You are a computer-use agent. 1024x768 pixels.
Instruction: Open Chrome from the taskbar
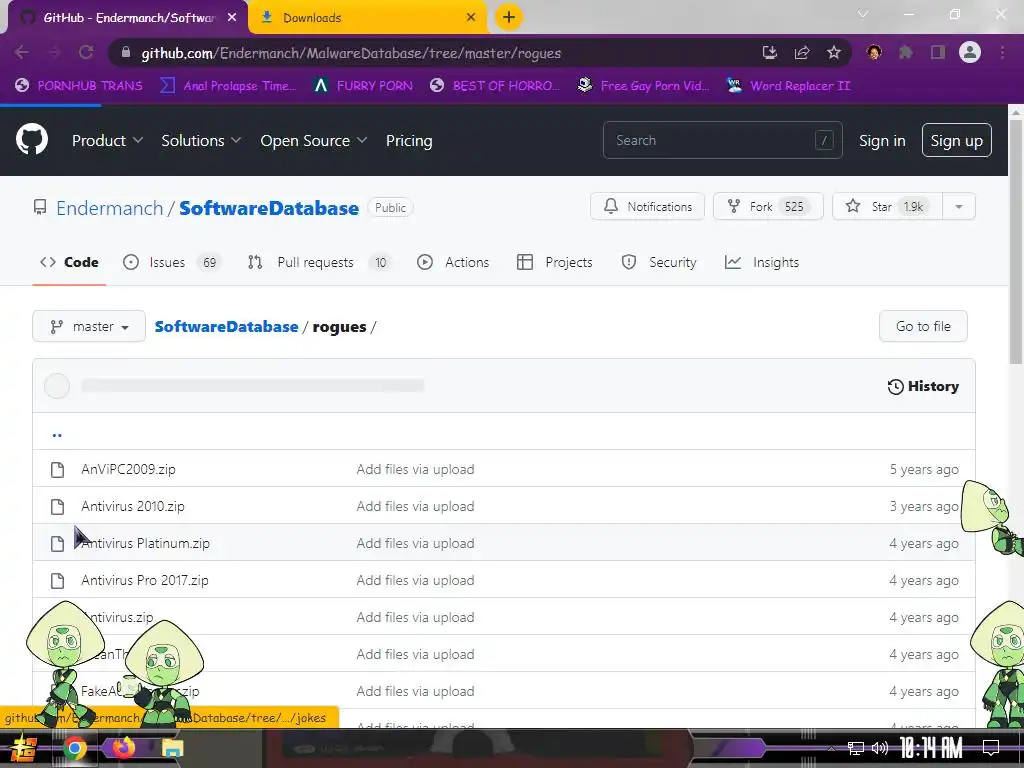coord(74,748)
